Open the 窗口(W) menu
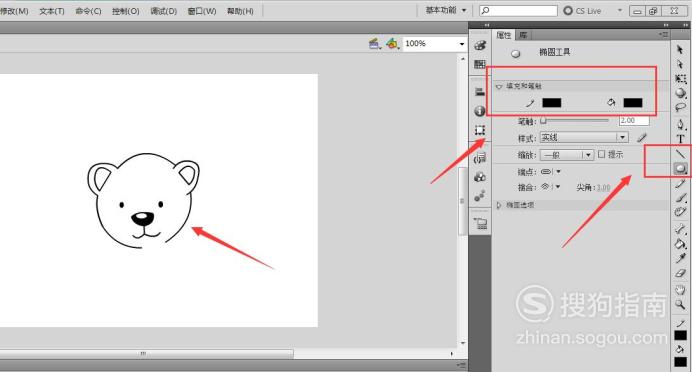This screenshot has height=372, width=692. click(202, 11)
